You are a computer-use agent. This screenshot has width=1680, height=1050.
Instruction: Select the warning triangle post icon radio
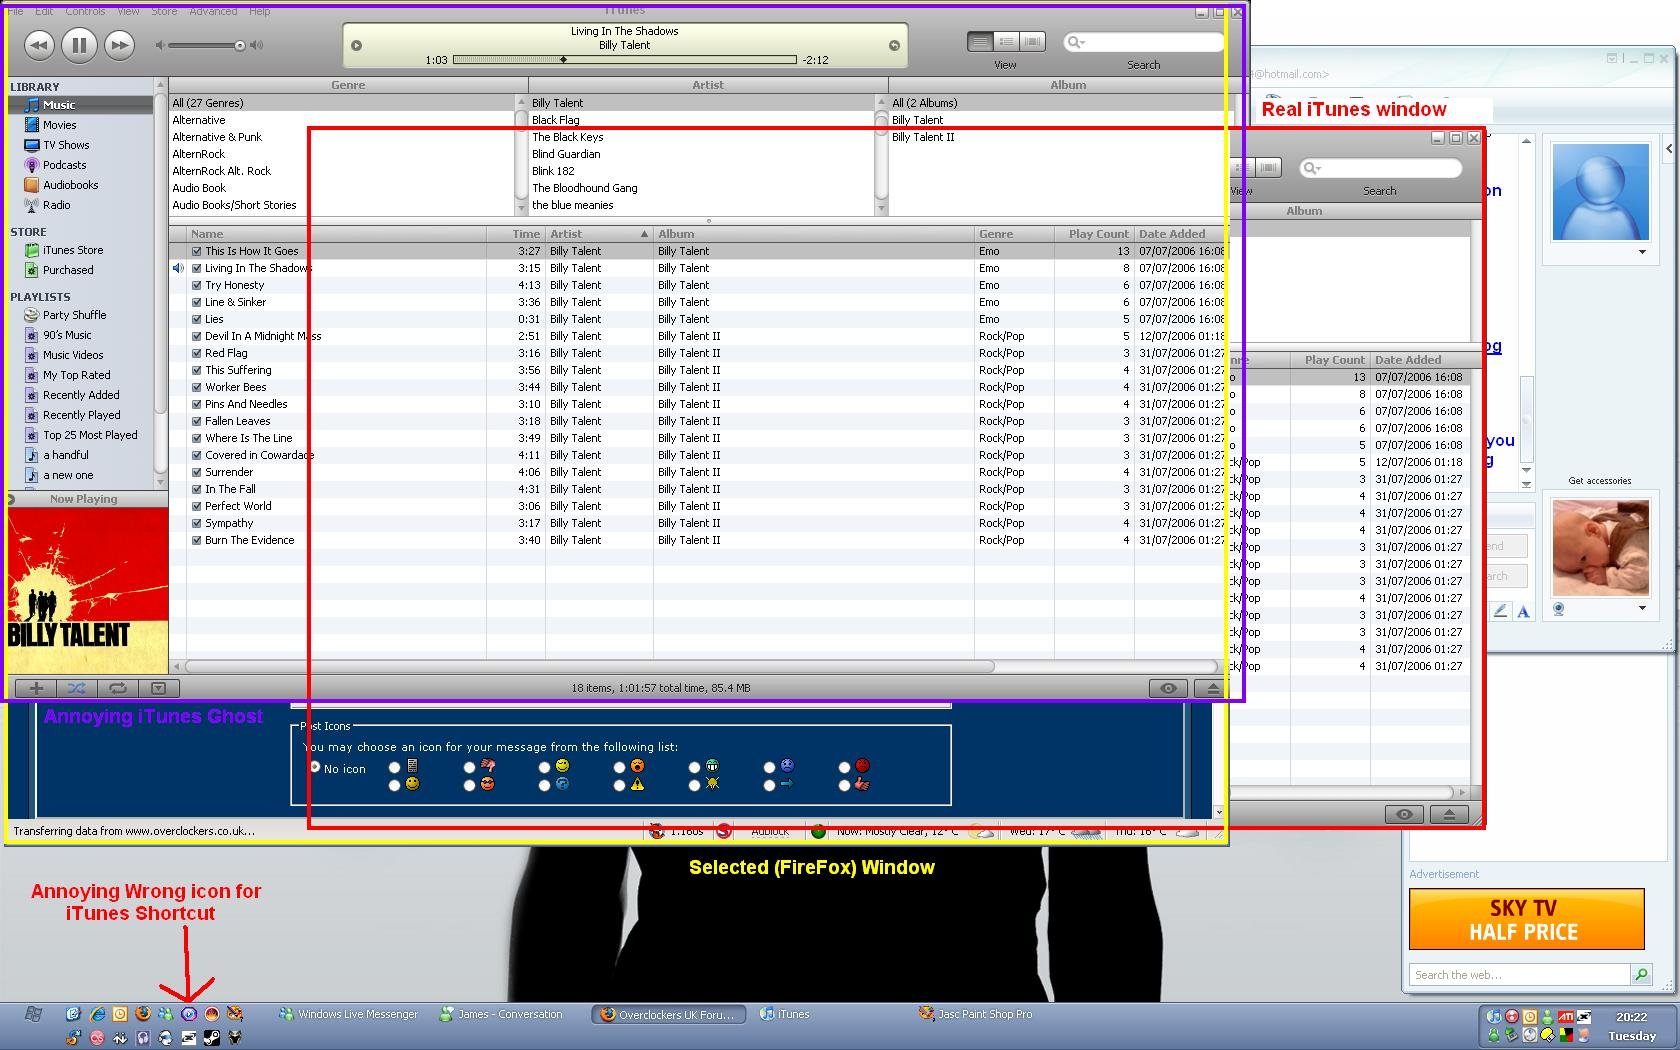619,785
